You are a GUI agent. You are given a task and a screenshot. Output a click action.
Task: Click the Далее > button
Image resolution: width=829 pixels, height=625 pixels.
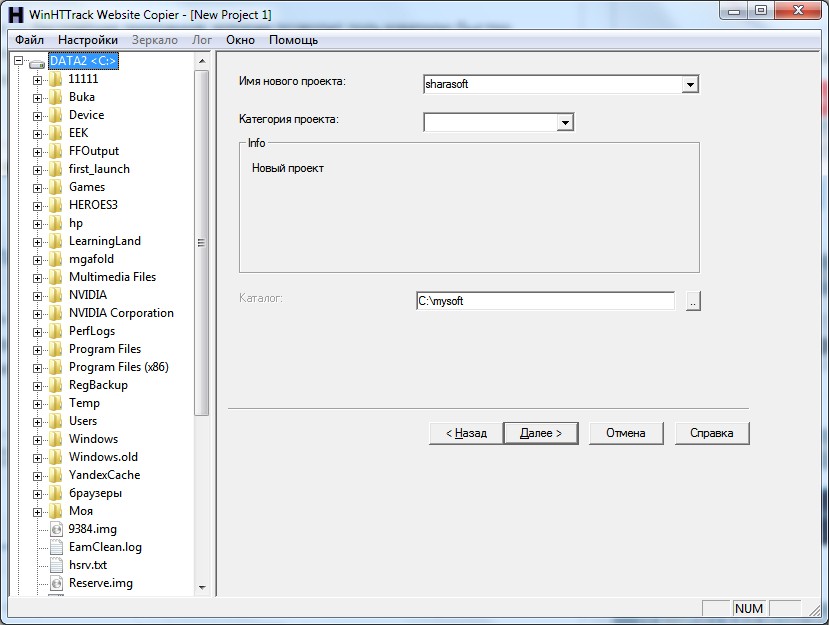click(541, 433)
